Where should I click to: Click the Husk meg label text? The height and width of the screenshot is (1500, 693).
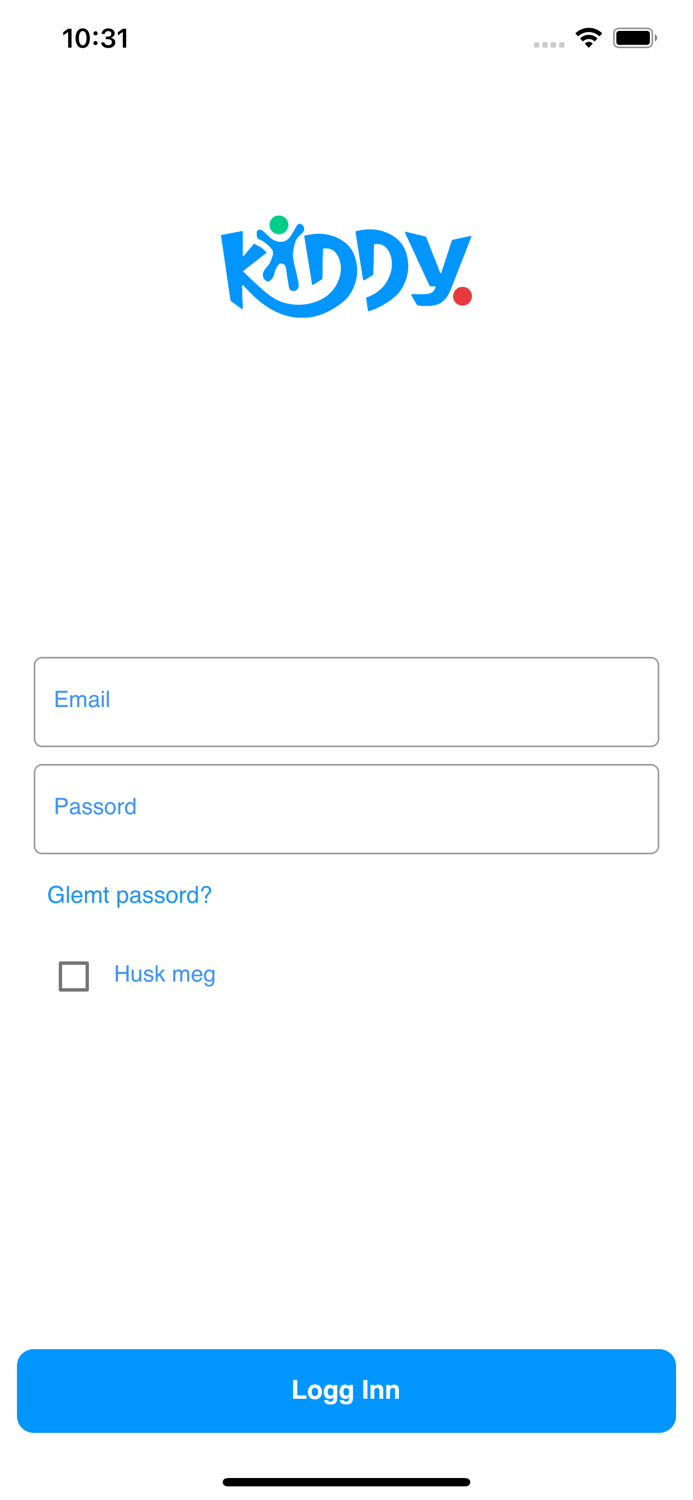[x=165, y=975]
